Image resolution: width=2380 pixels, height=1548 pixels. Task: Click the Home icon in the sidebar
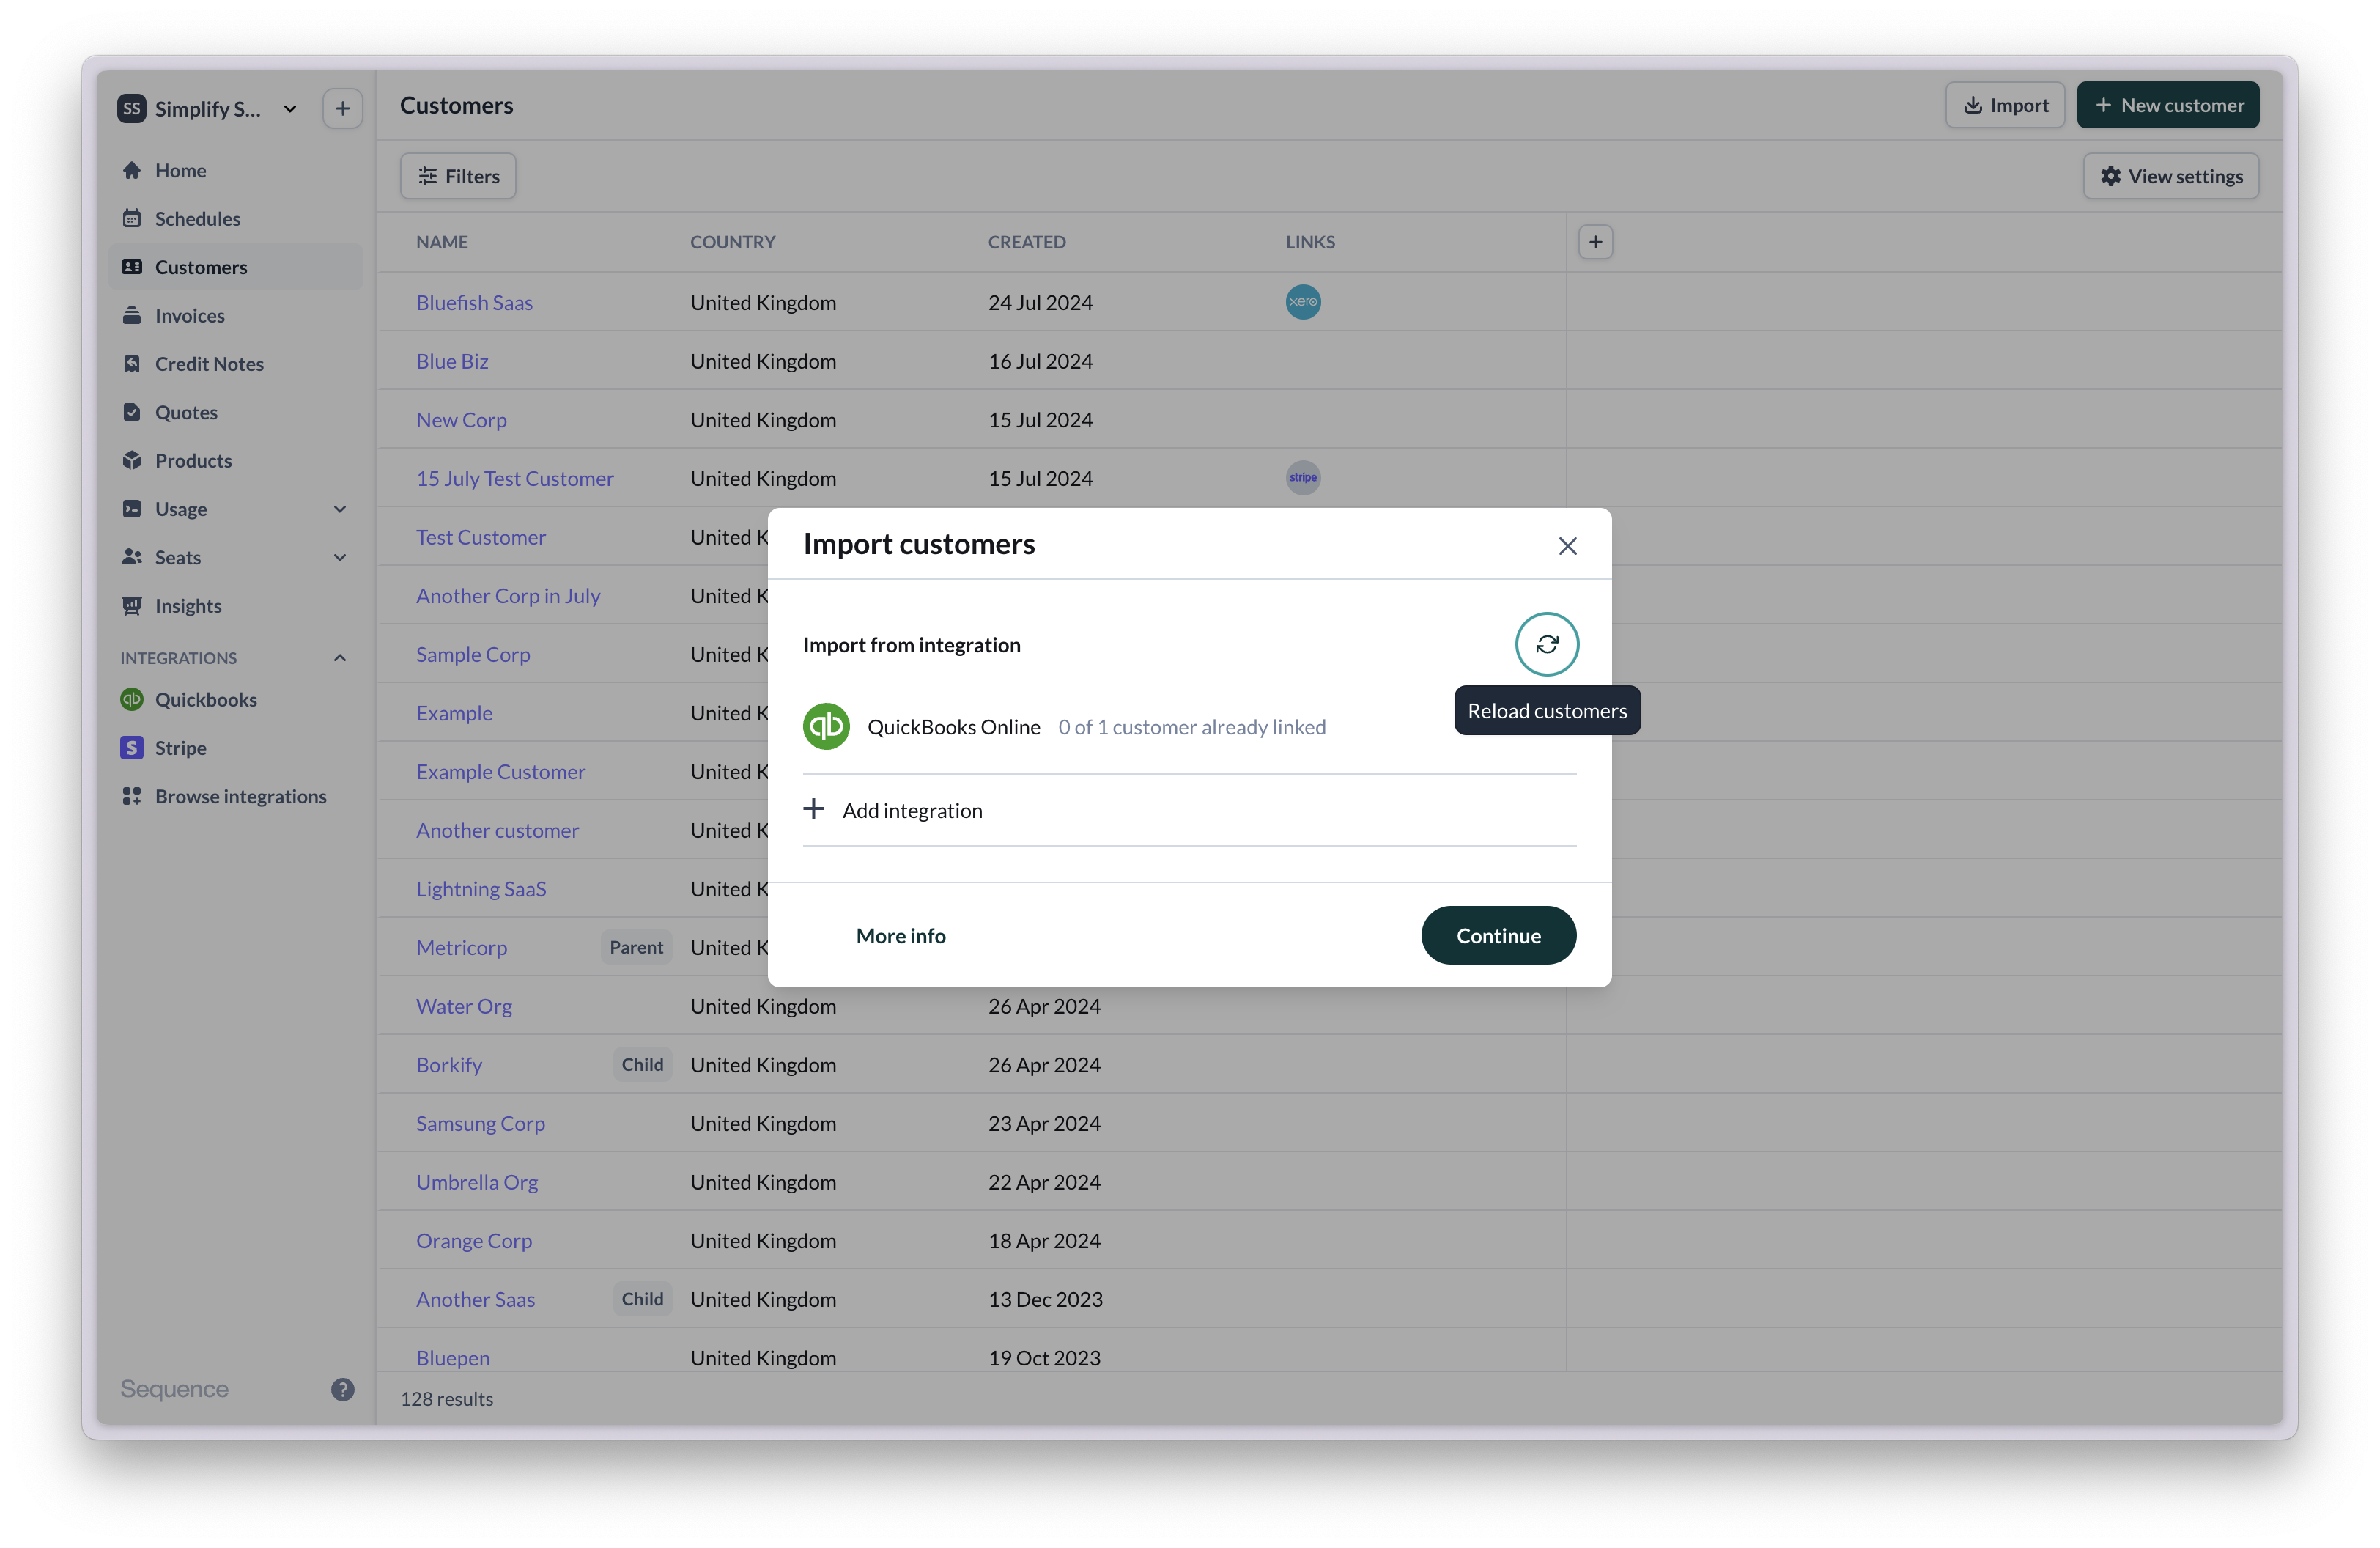(x=132, y=170)
